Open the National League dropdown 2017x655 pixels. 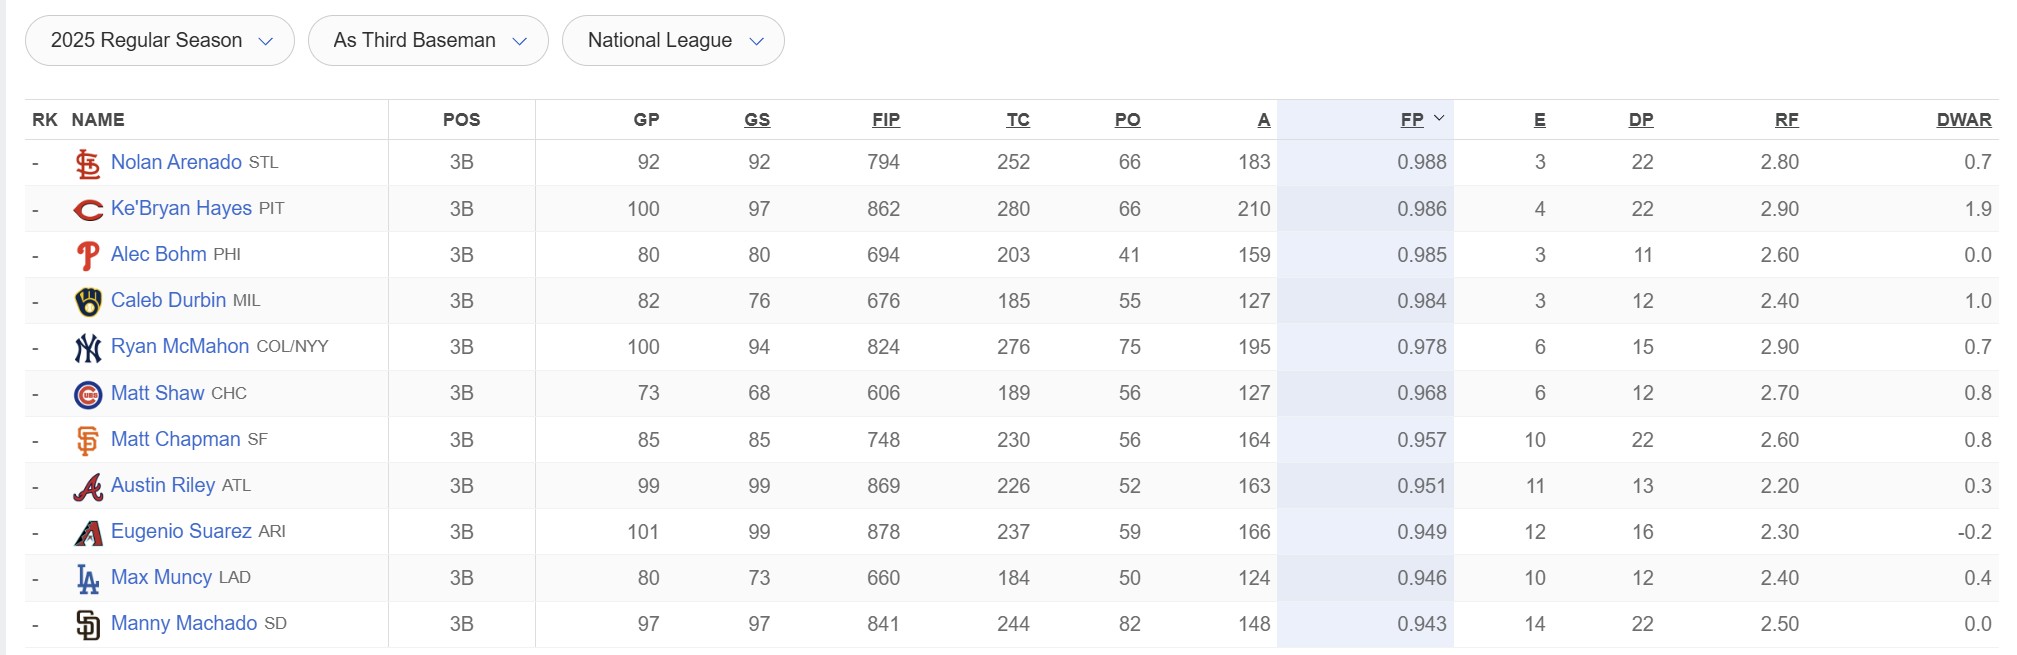pos(673,41)
